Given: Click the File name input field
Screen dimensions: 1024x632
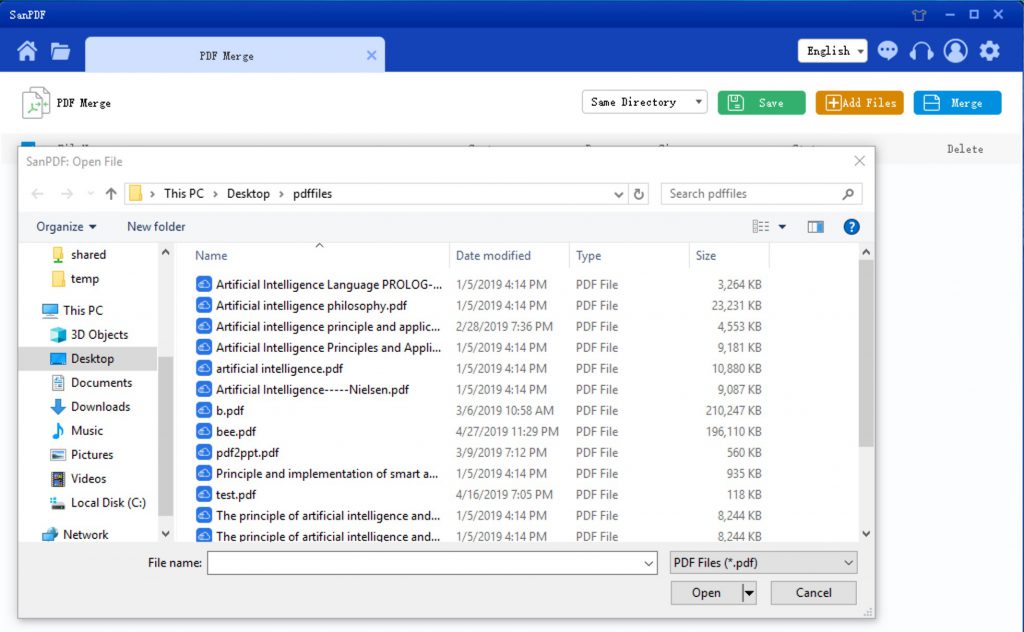Looking at the screenshot, I should [430, 563].
